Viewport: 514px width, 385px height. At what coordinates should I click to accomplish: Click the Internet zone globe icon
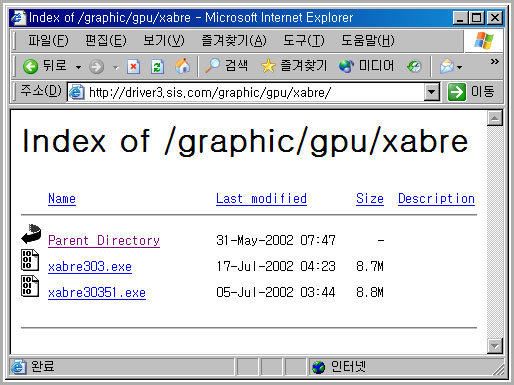coord(318,367)
